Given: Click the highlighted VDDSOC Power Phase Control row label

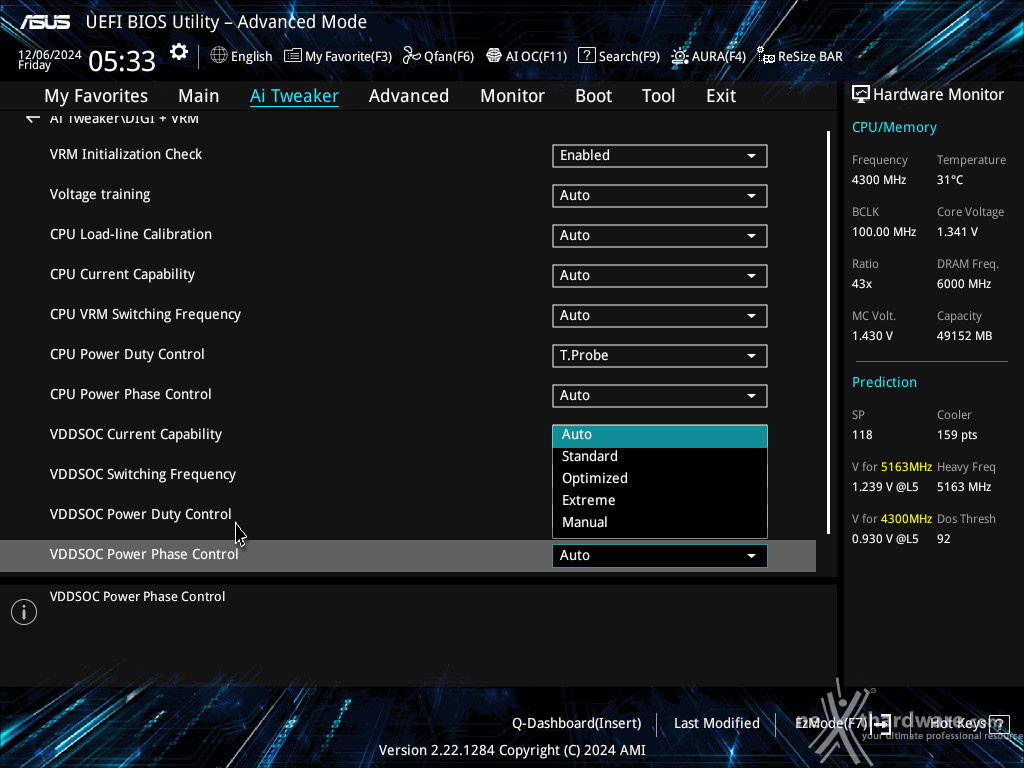Looking at the screenshot, I should point(144,554).
